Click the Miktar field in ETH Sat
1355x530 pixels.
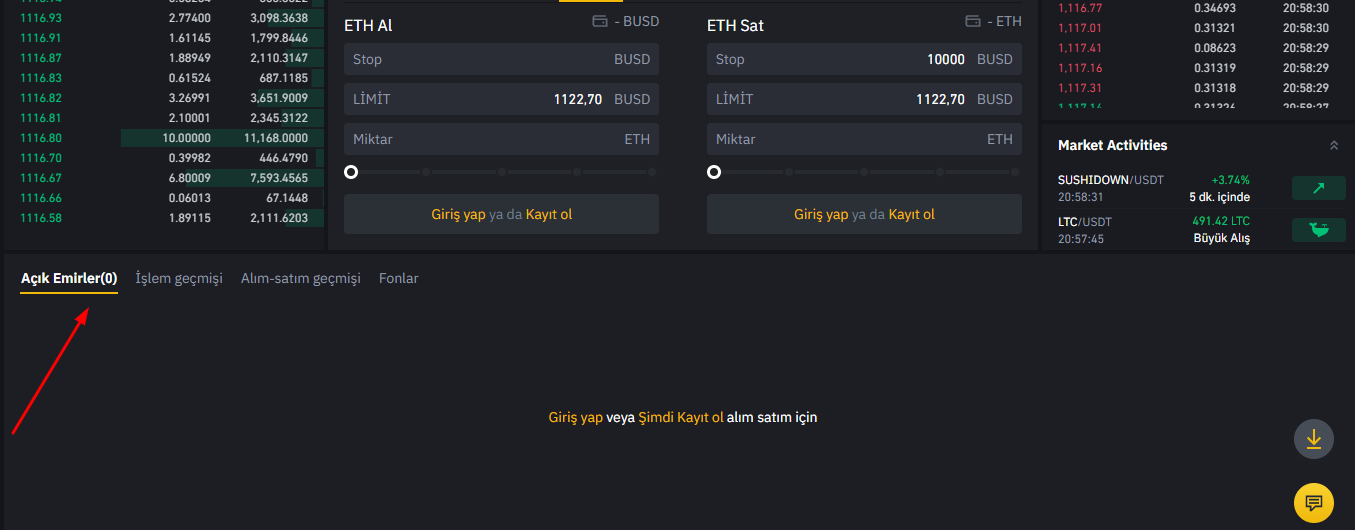(864, 139)
